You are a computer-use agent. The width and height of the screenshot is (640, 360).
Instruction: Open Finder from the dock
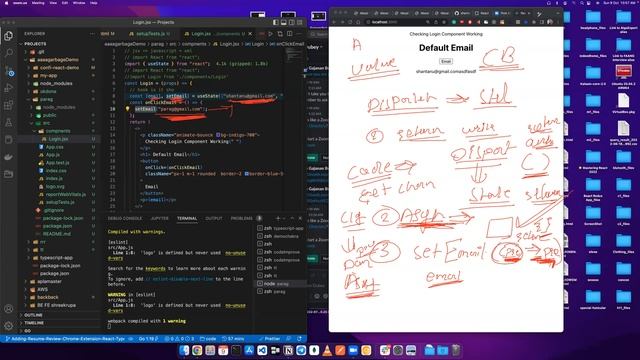[x=184, y=350]
